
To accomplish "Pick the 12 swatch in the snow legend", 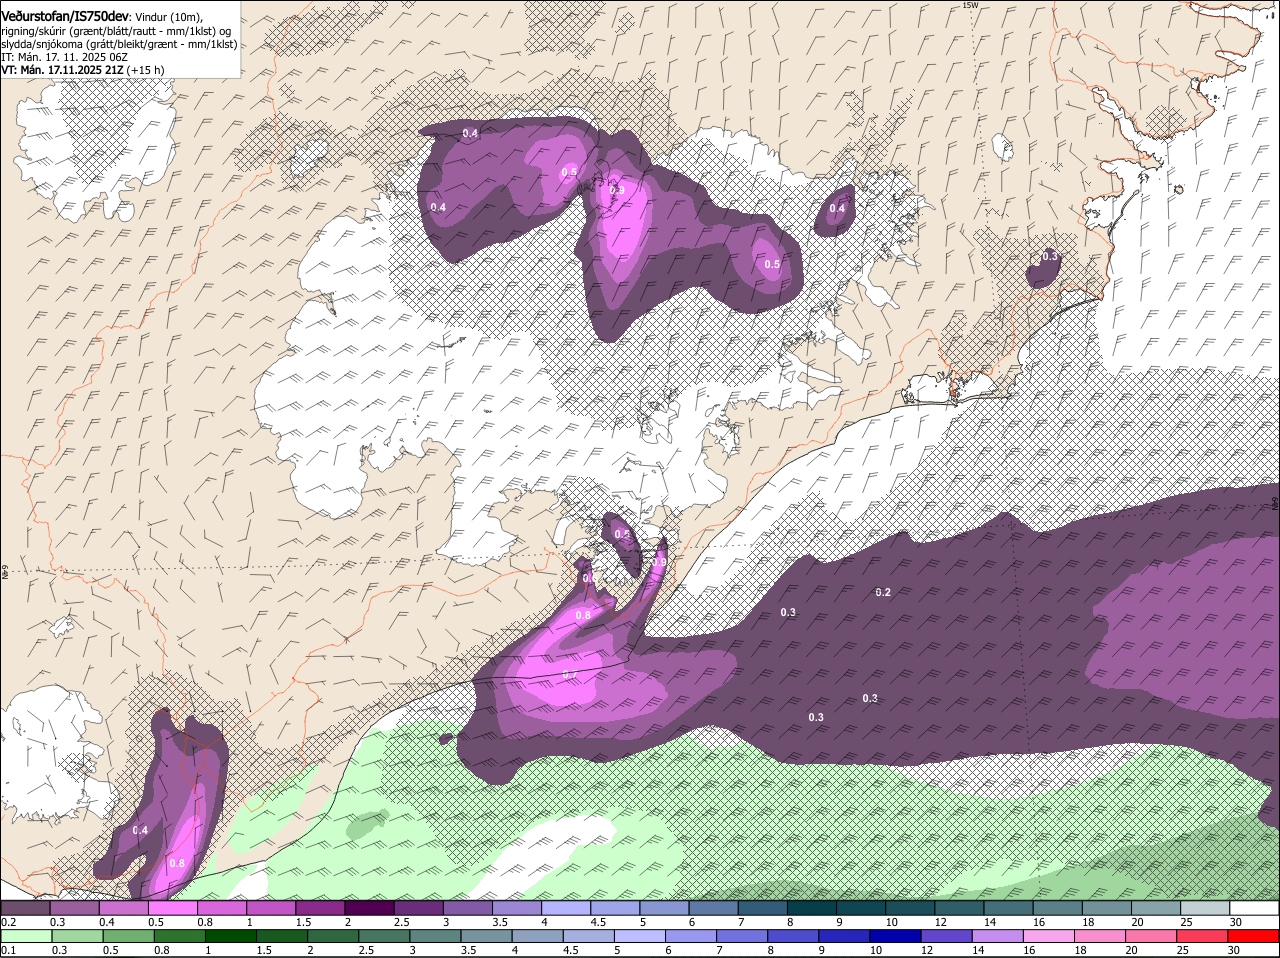I will click(960, 908).
